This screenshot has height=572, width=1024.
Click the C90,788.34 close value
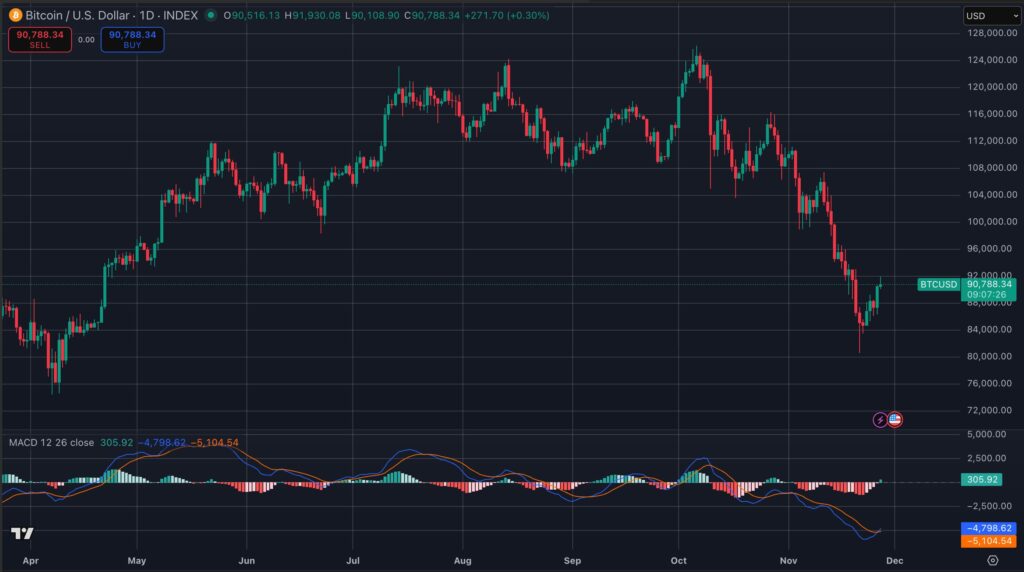432,15
